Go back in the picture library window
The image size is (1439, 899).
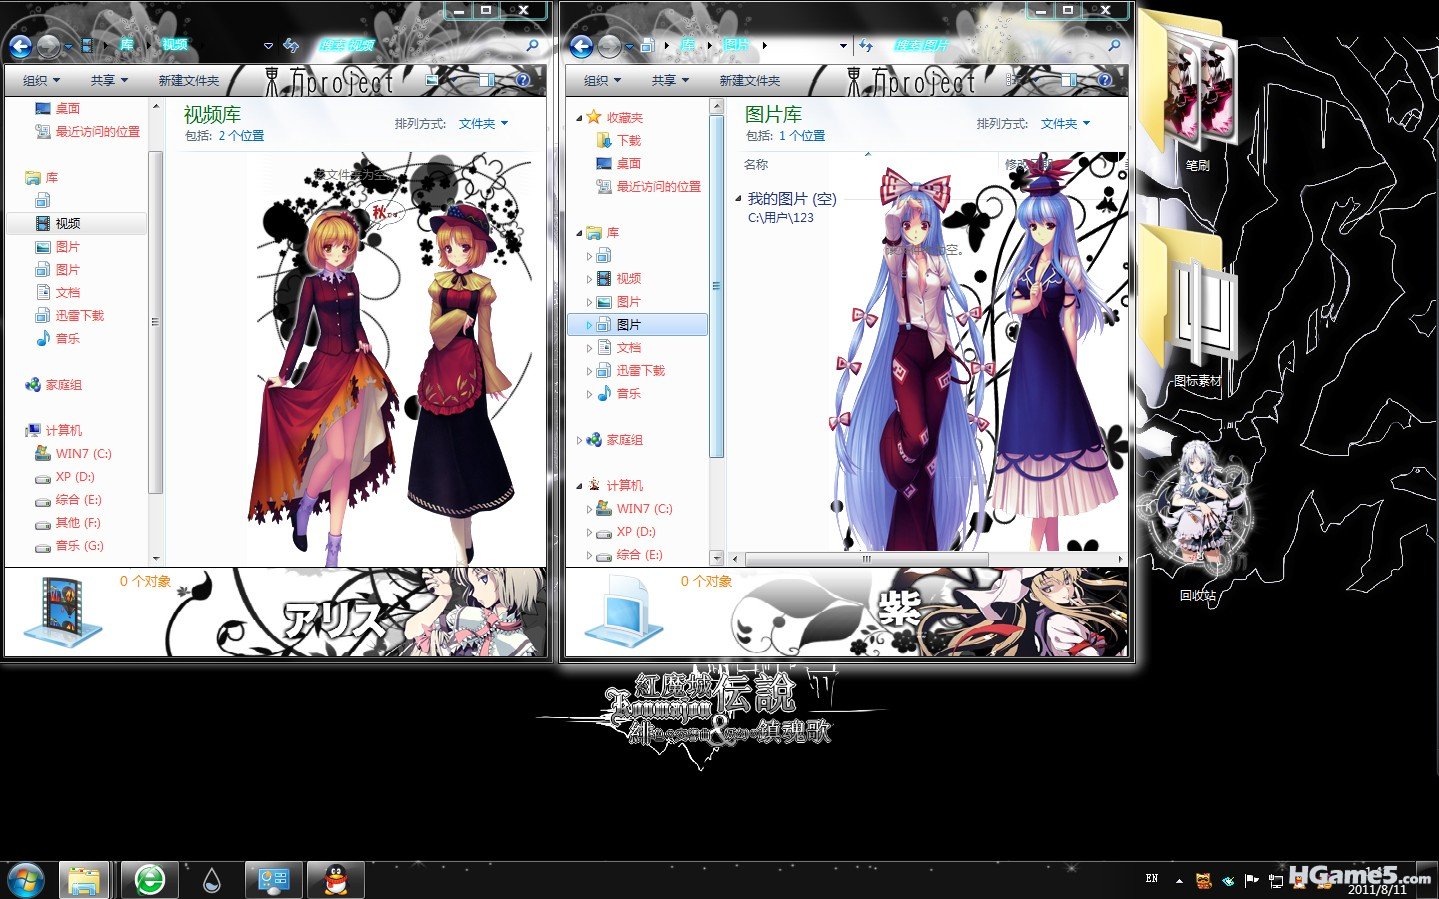(x=581, y=46)
